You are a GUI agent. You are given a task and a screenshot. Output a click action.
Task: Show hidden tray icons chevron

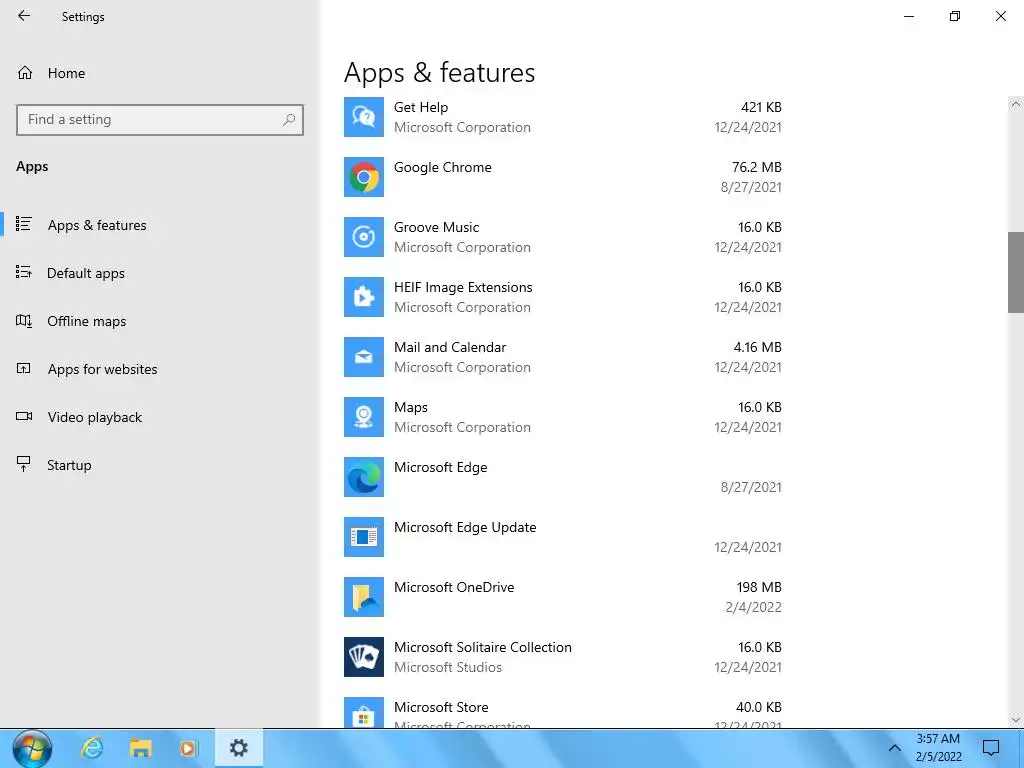click(x=895, y=748)
